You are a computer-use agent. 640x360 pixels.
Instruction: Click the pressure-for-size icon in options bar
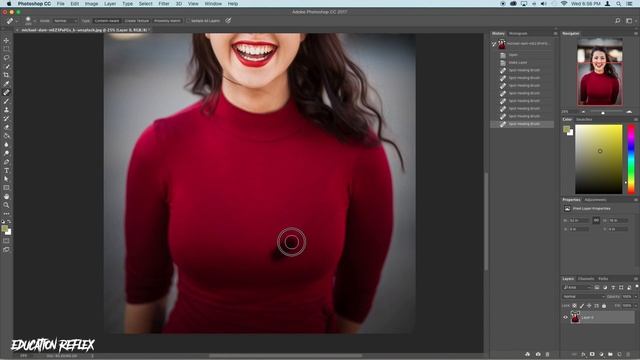228,20
